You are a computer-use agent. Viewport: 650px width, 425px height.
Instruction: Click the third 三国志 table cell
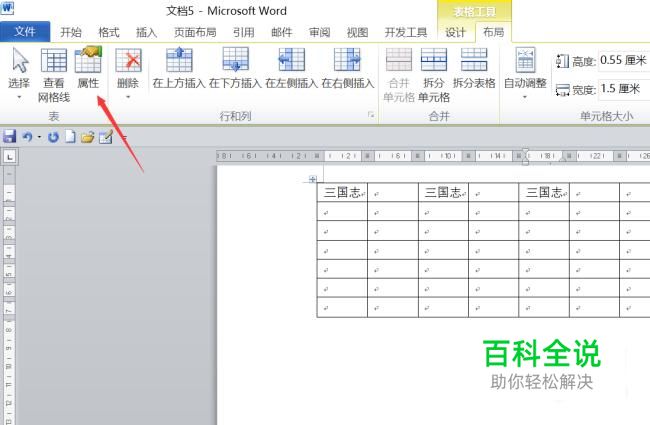tap(544, 192)
